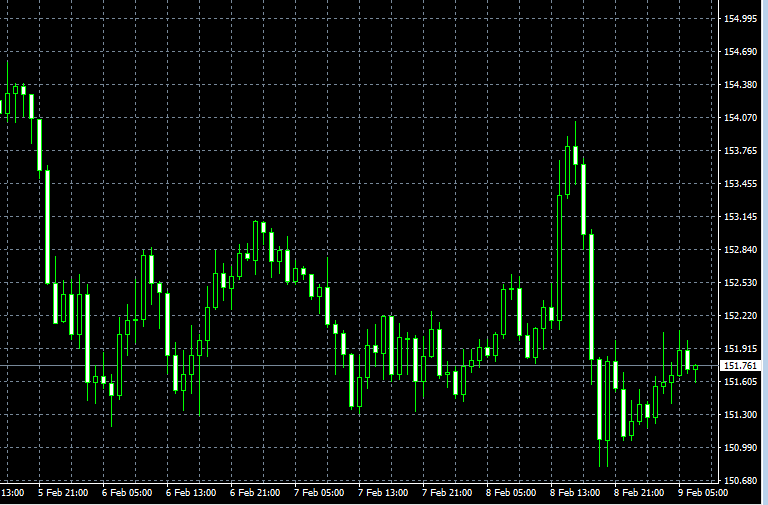768x505 pixels.
Task: Click the 152.840 price axis label
Action: [x=740, y=250]
